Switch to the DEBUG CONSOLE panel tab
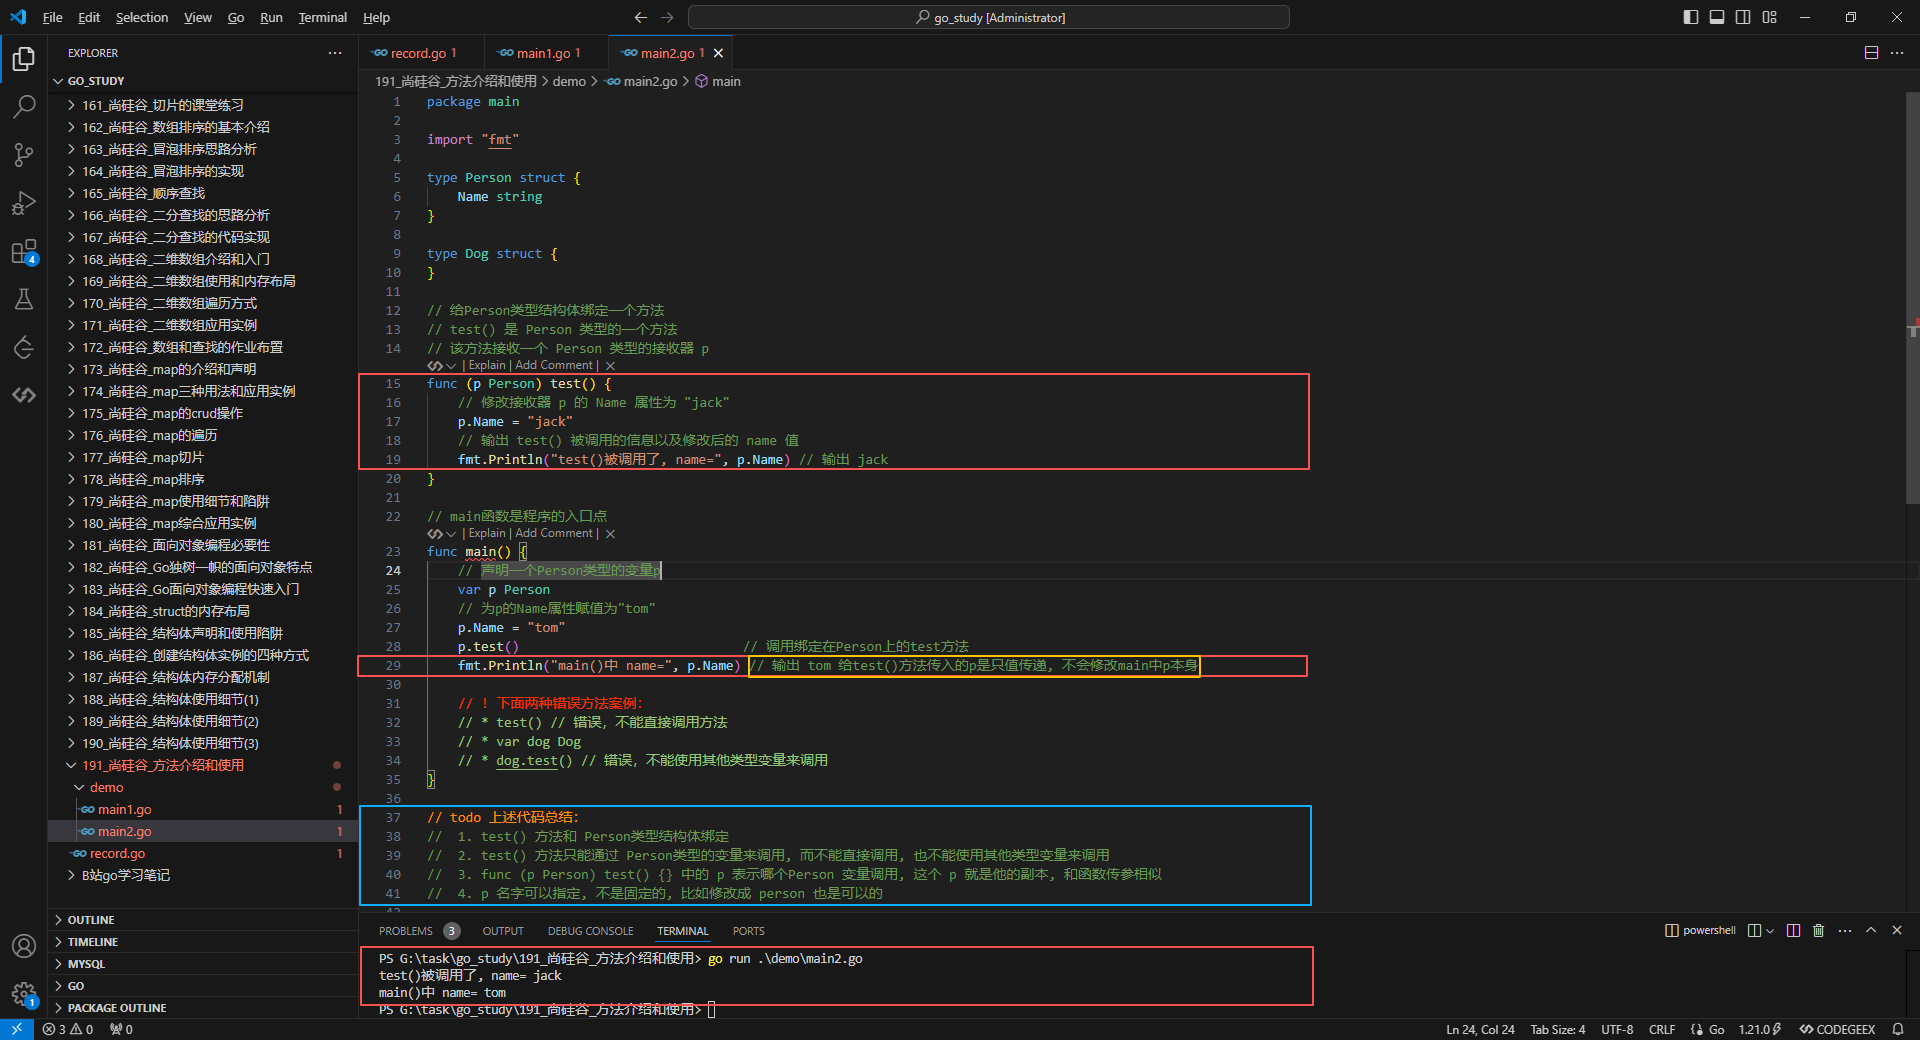1920x1040 pixels. pos(590,931)
